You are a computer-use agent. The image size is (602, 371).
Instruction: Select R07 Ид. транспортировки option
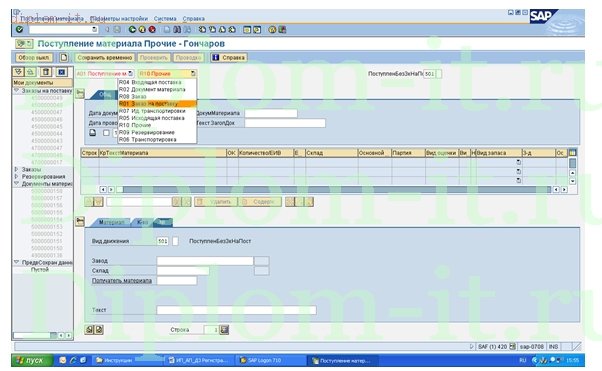[x=157, y=111]
